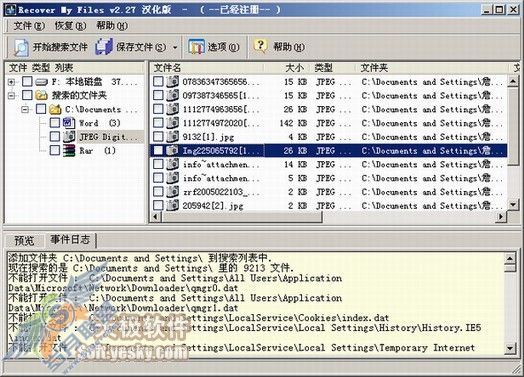Click the file icon of 097387346565[1
The image size is (524, 377).
(172, 95)
